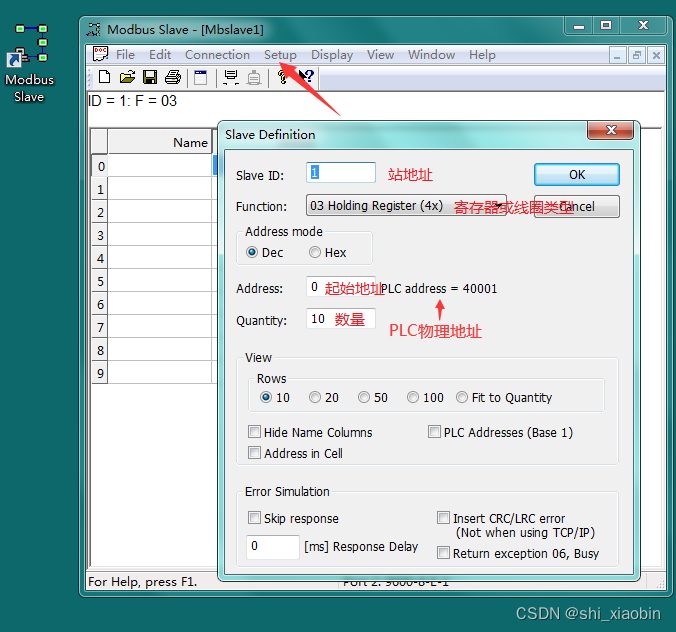The height and width of the screenshot is (632, 676).
Task: Select row 6 header in table
Action: (100, 304)
